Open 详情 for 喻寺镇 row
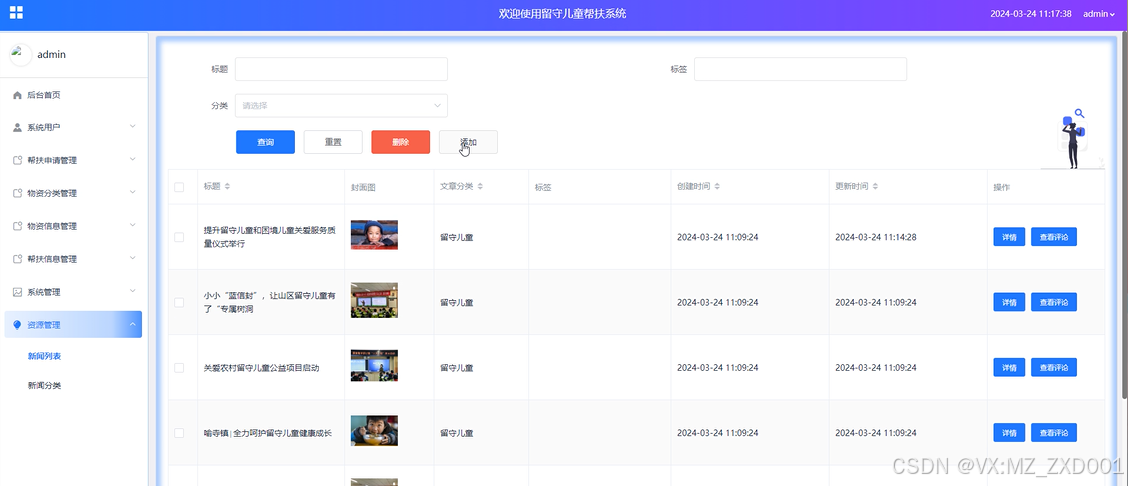This screenshot has width=1128, height=486. tap(1009, 433)
